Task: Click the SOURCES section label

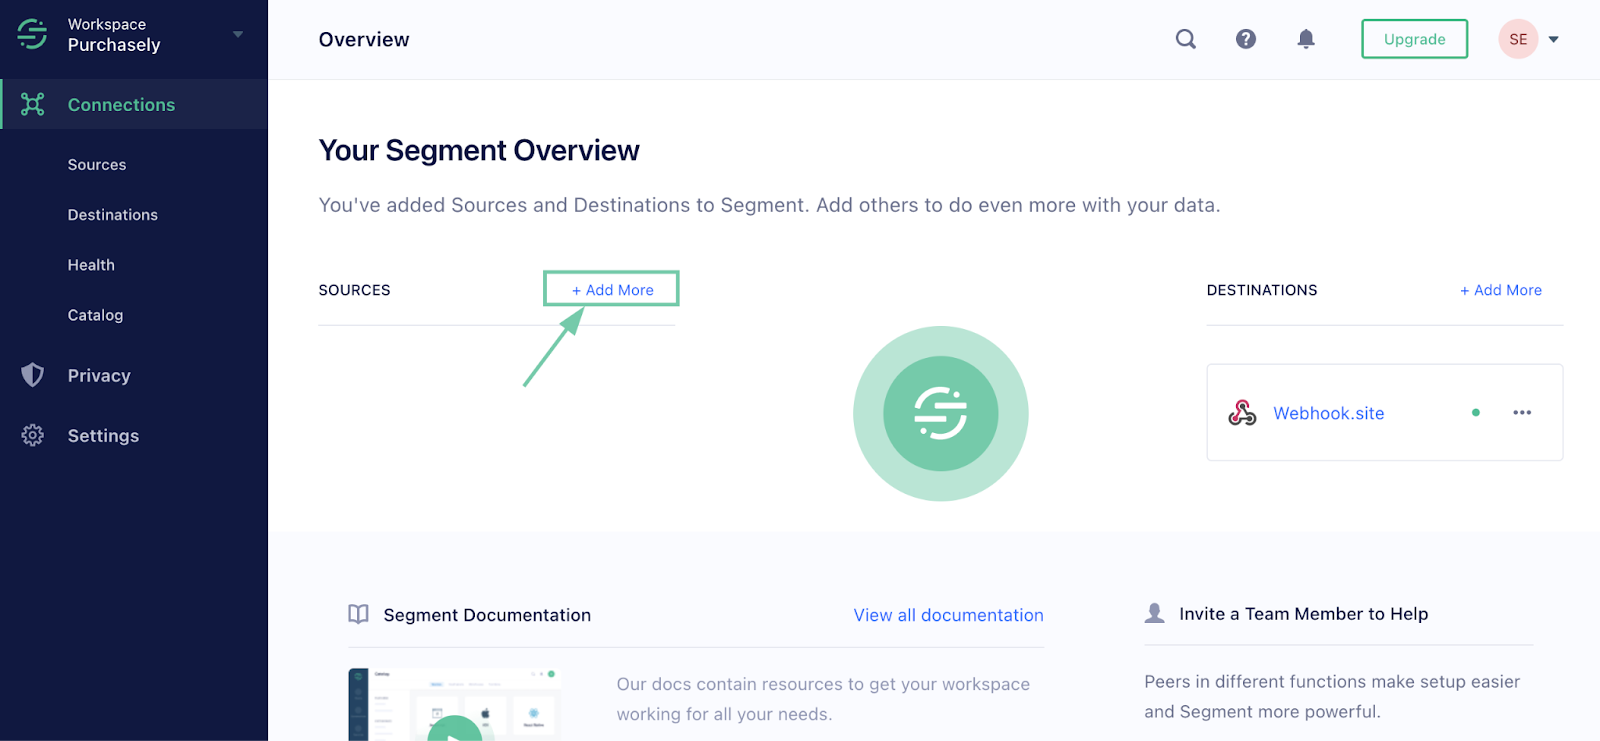Action: click(x=355, y=290)
